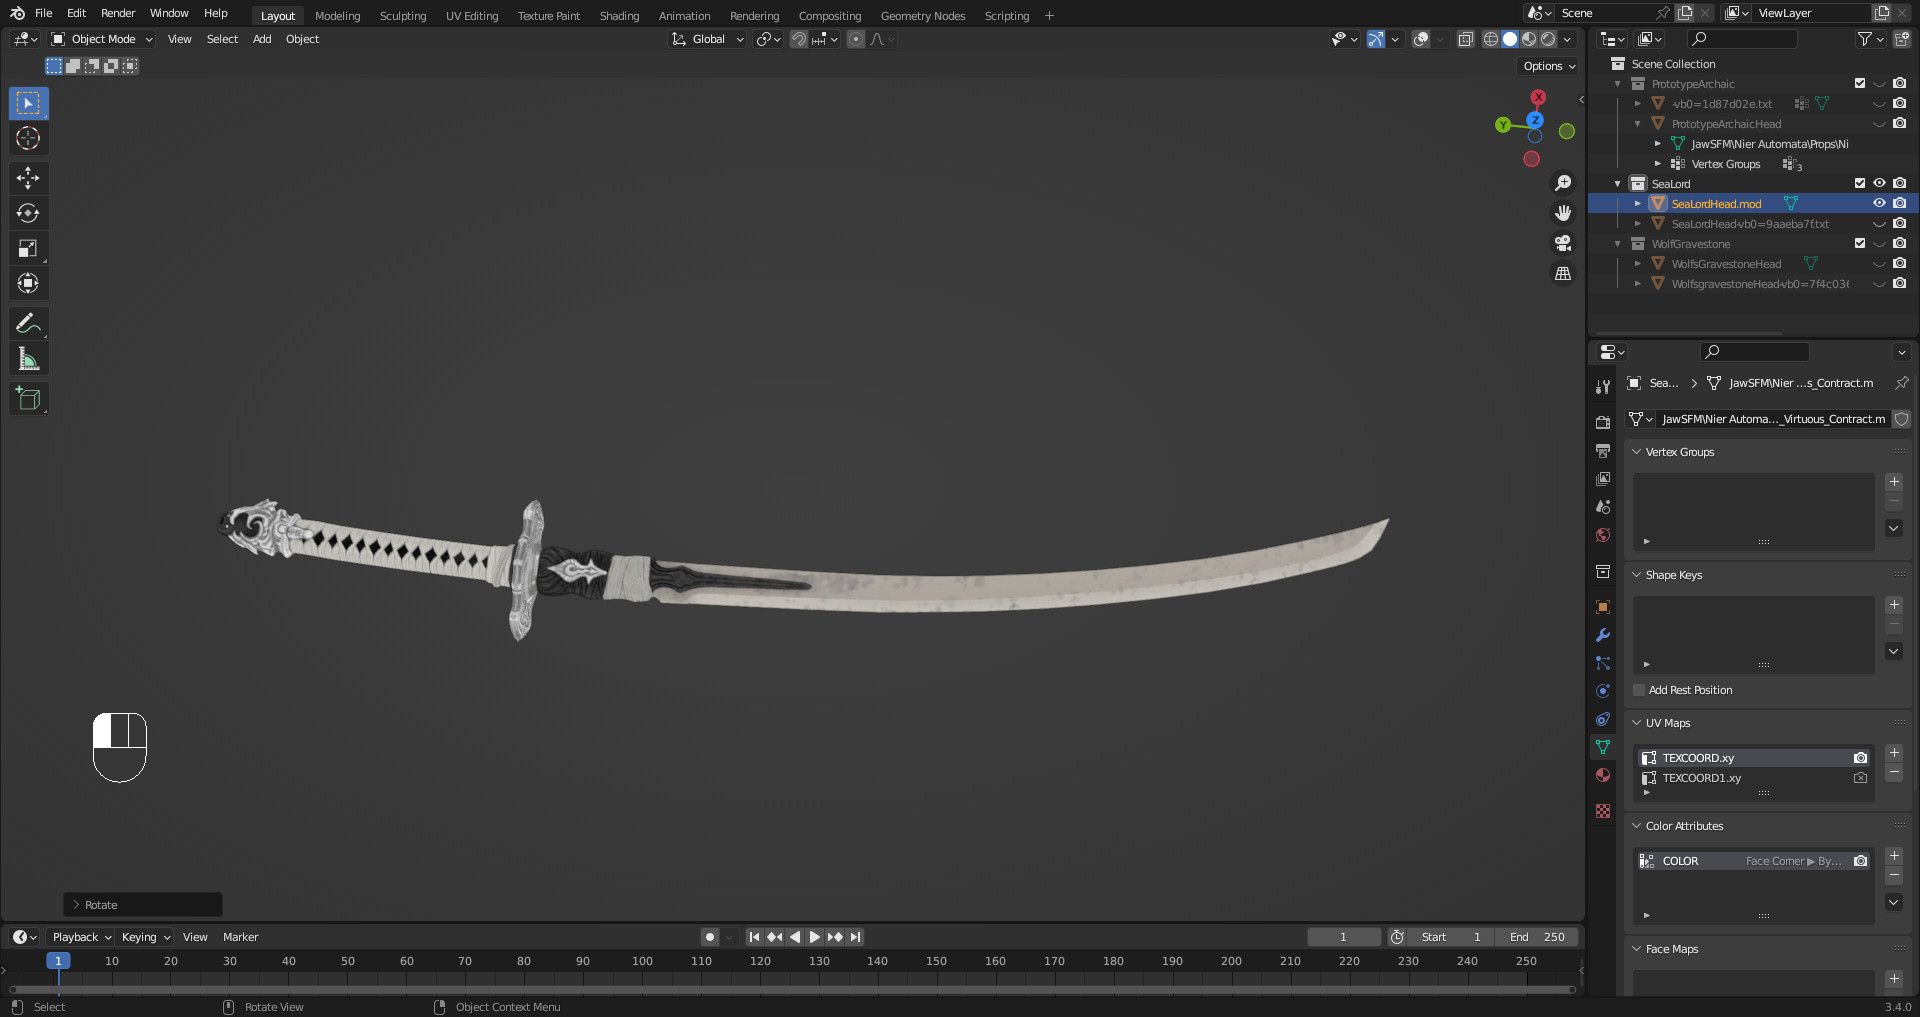Open the viewport Options dropdown
Image resolution: width=1920 pixels, height=1017 pixels.
click(1549, 66)
